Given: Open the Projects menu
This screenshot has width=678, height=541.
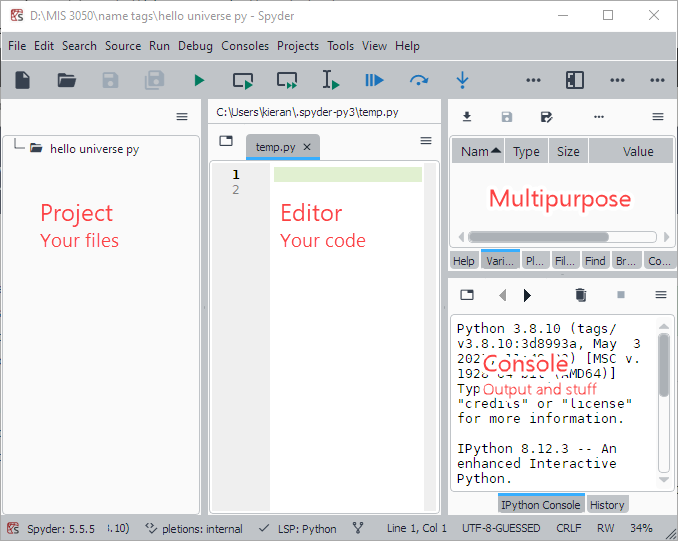Looking at the screenshot, I should tap(297, 46).
